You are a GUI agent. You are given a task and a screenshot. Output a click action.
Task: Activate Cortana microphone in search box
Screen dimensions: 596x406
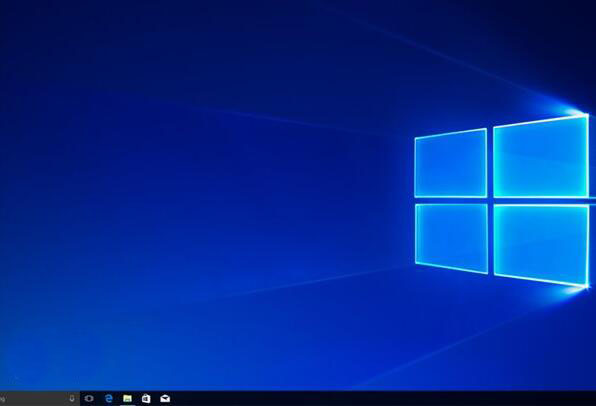72,398
